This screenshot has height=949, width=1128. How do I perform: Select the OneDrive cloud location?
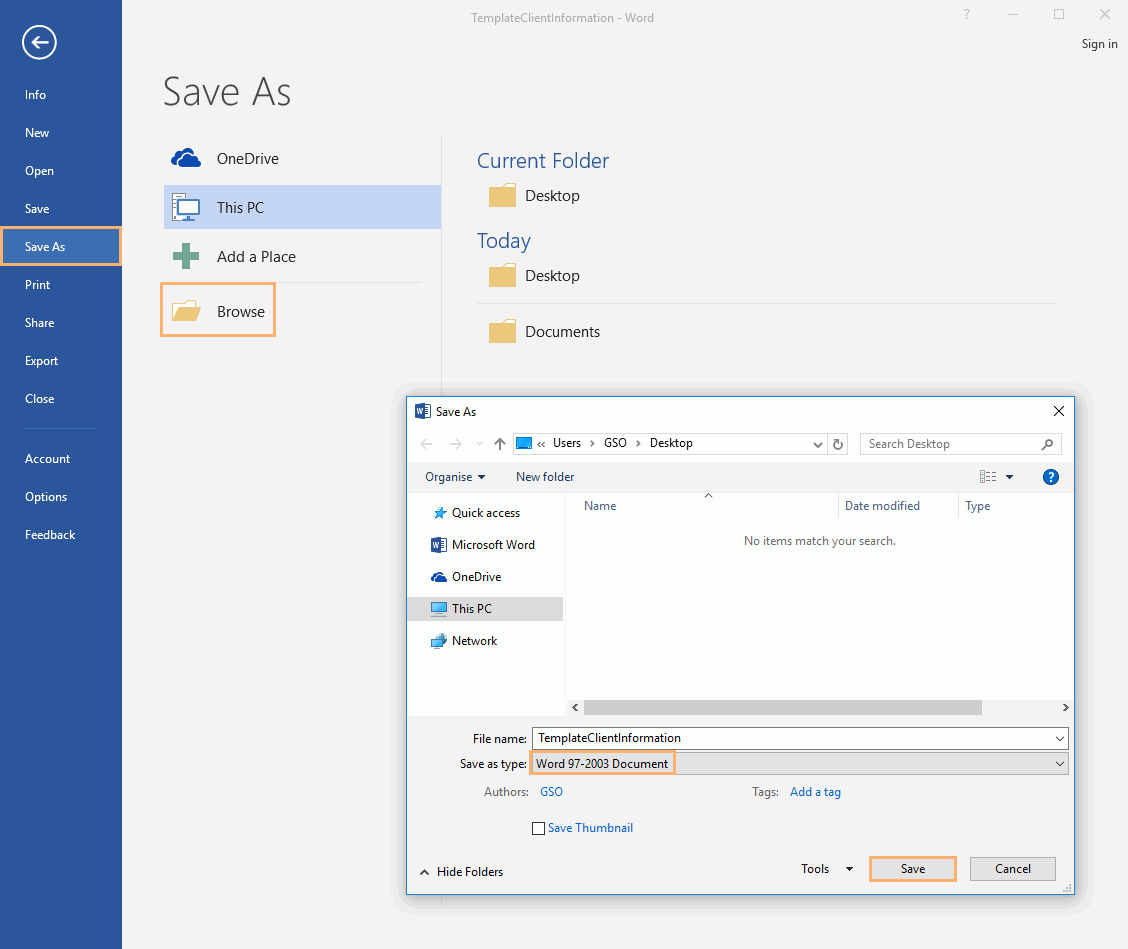coord(247,159)
